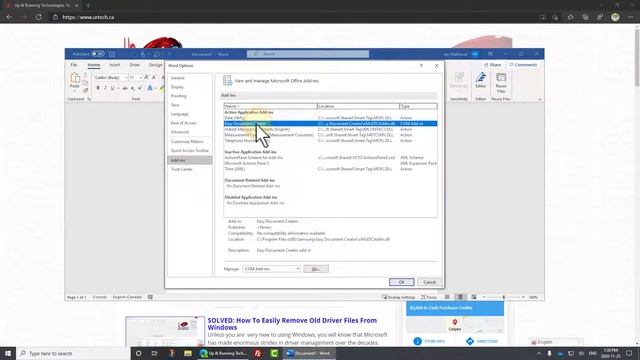Click the Word title bar Search box
Image resolution: width=640 pixels, height=360 pixels.
click(308, 54)
